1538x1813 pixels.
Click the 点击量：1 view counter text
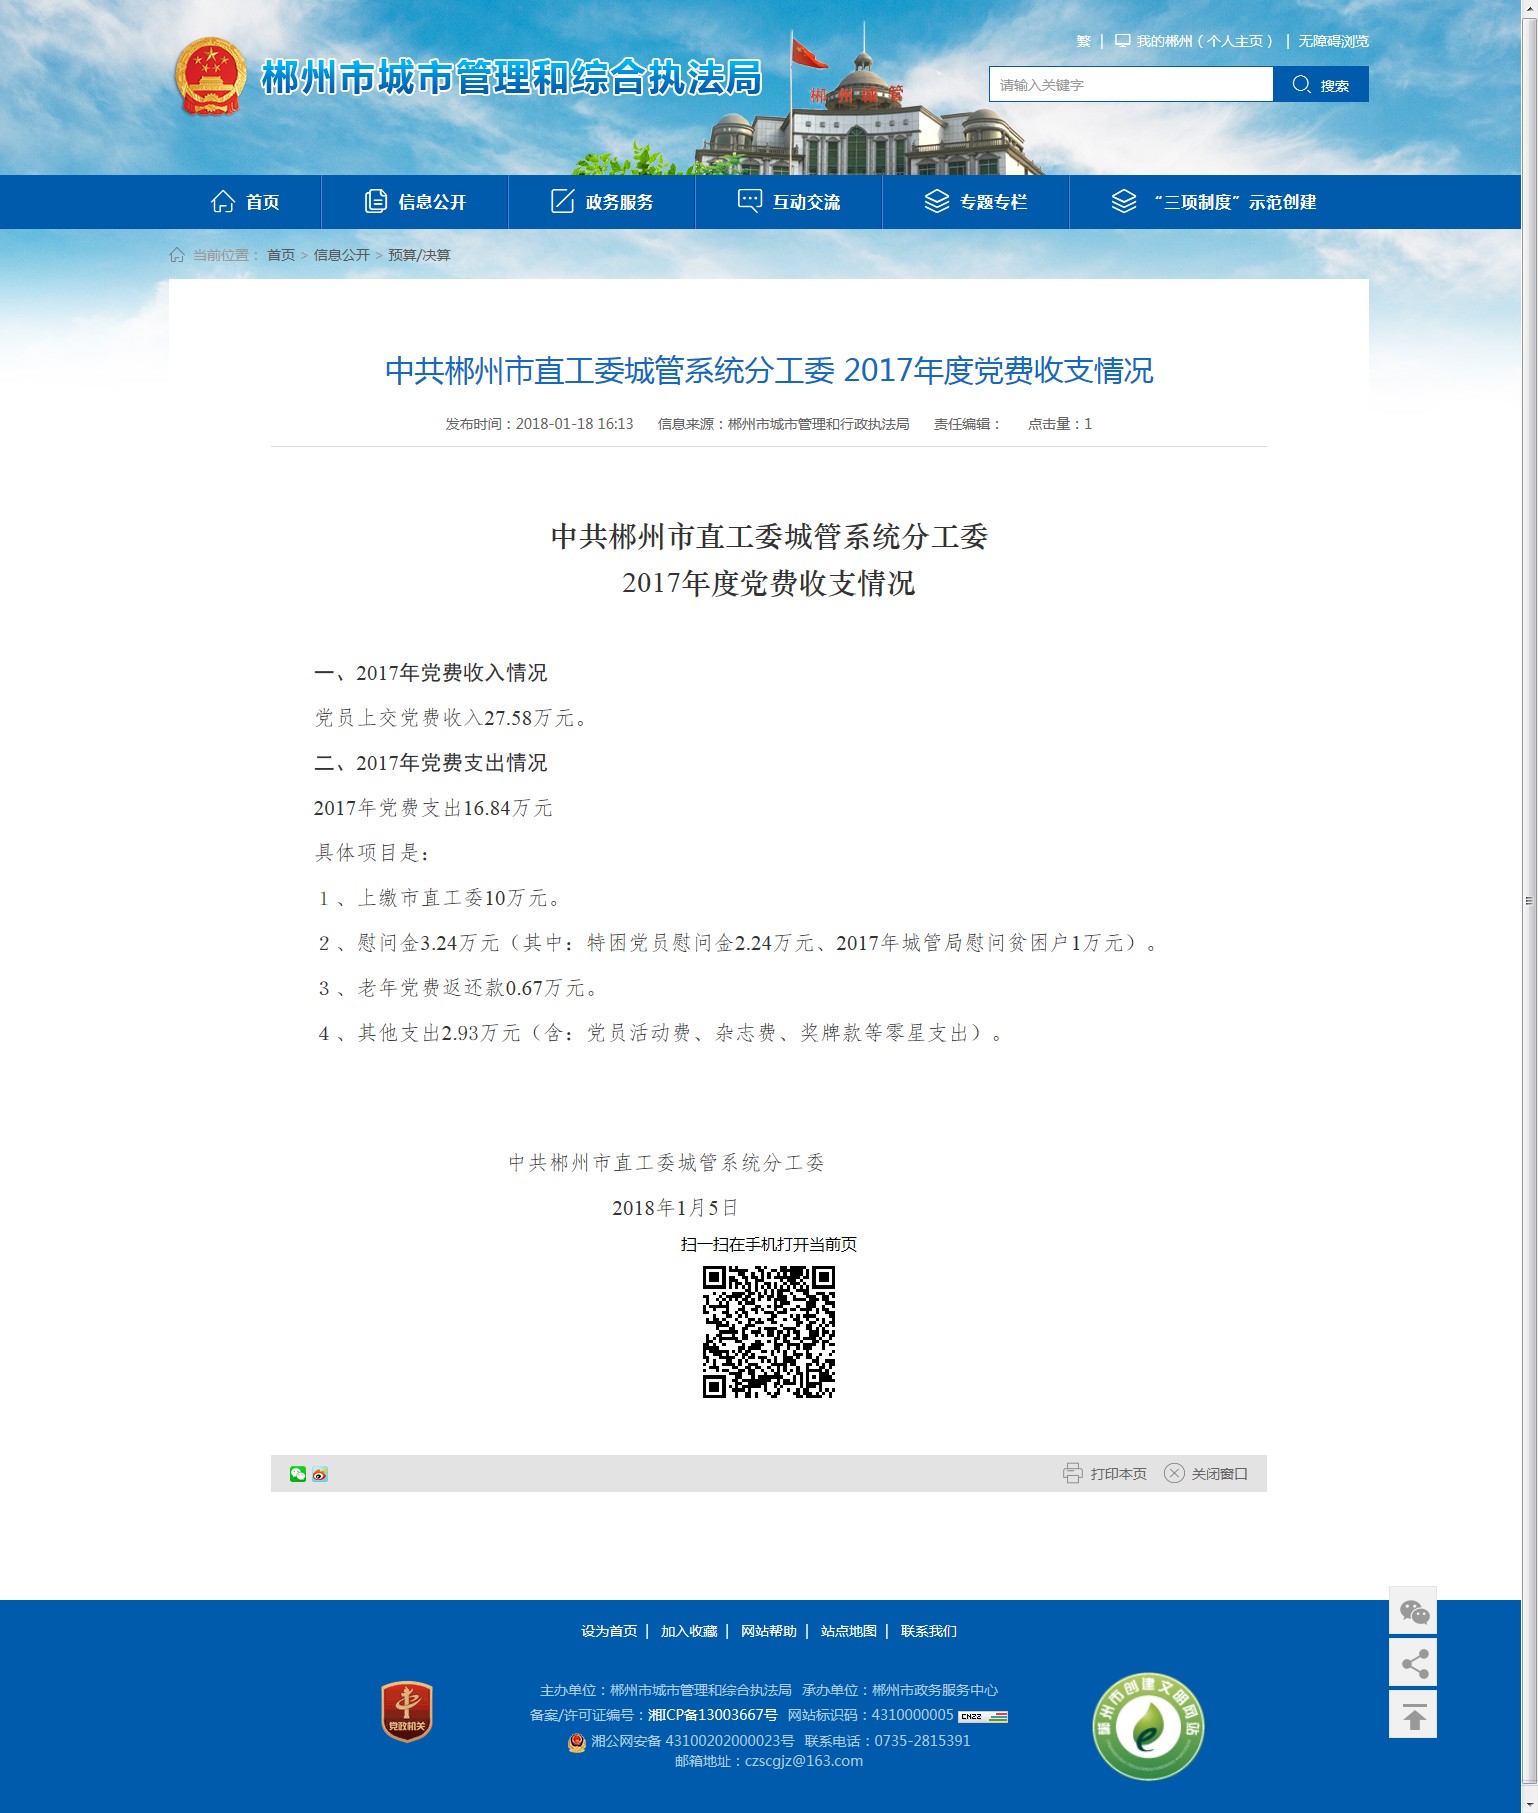coord(1060,424)
